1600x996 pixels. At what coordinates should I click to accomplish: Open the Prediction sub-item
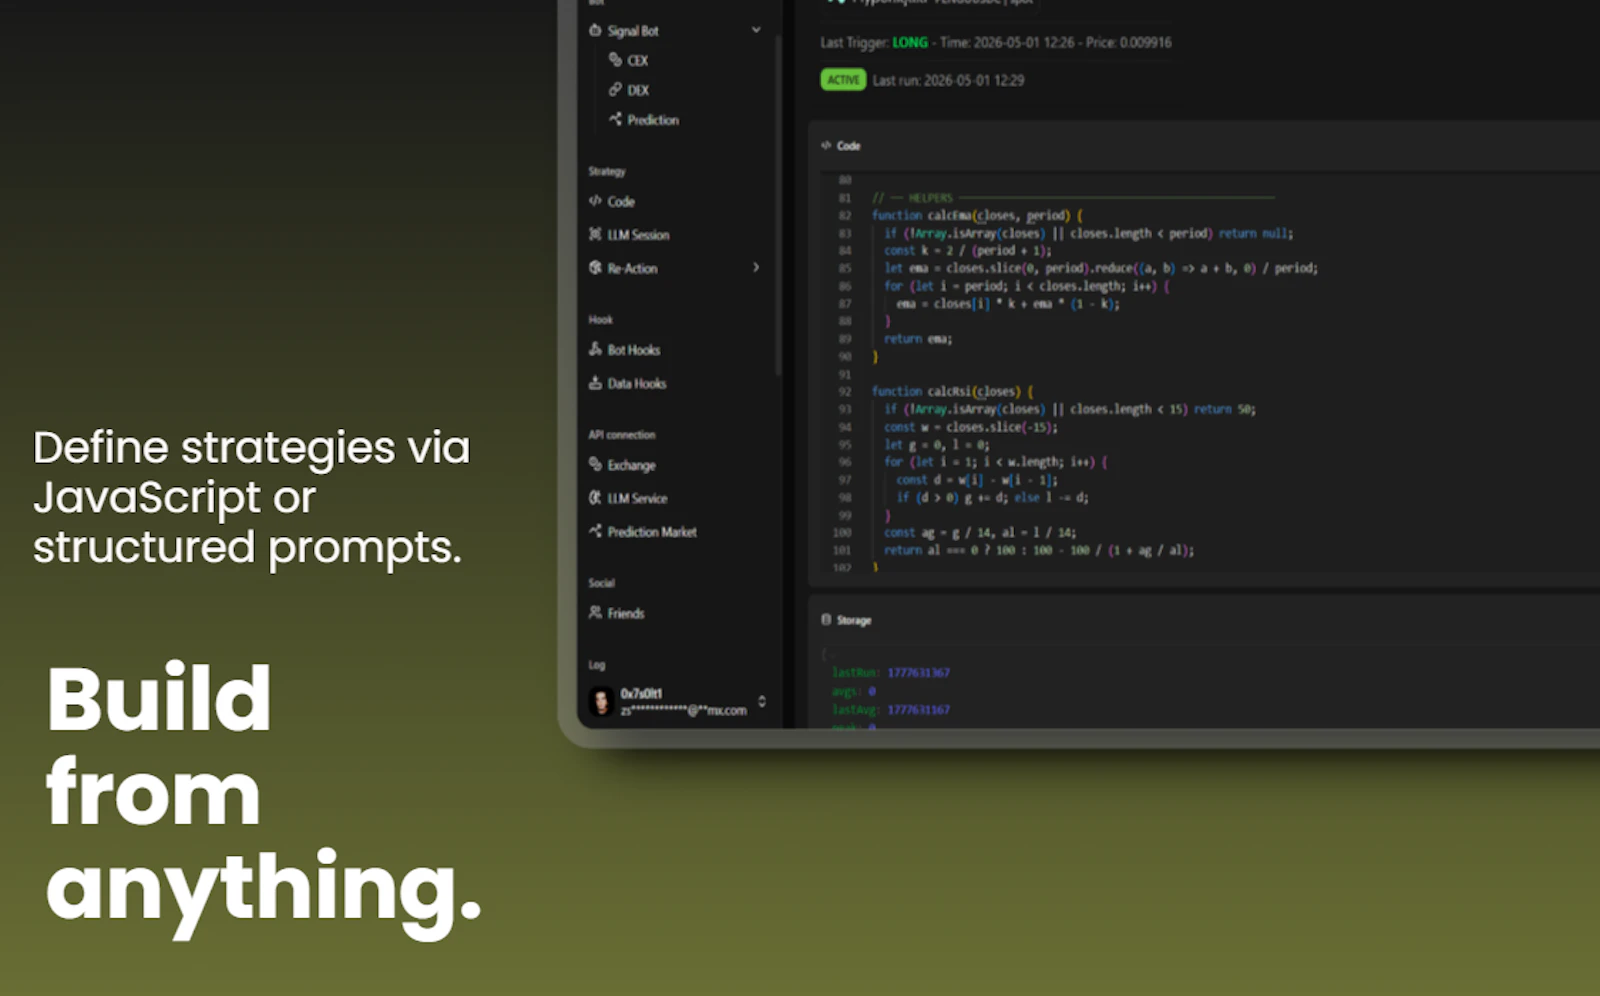[x=653, y=120]
